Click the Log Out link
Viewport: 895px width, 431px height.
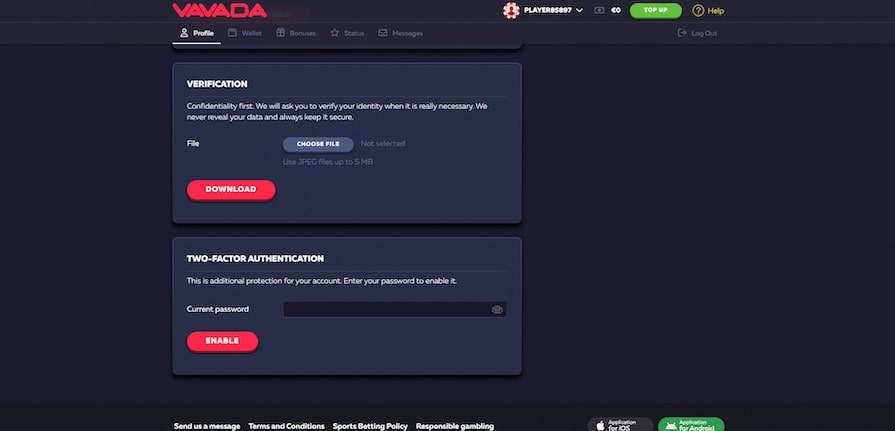697,33
